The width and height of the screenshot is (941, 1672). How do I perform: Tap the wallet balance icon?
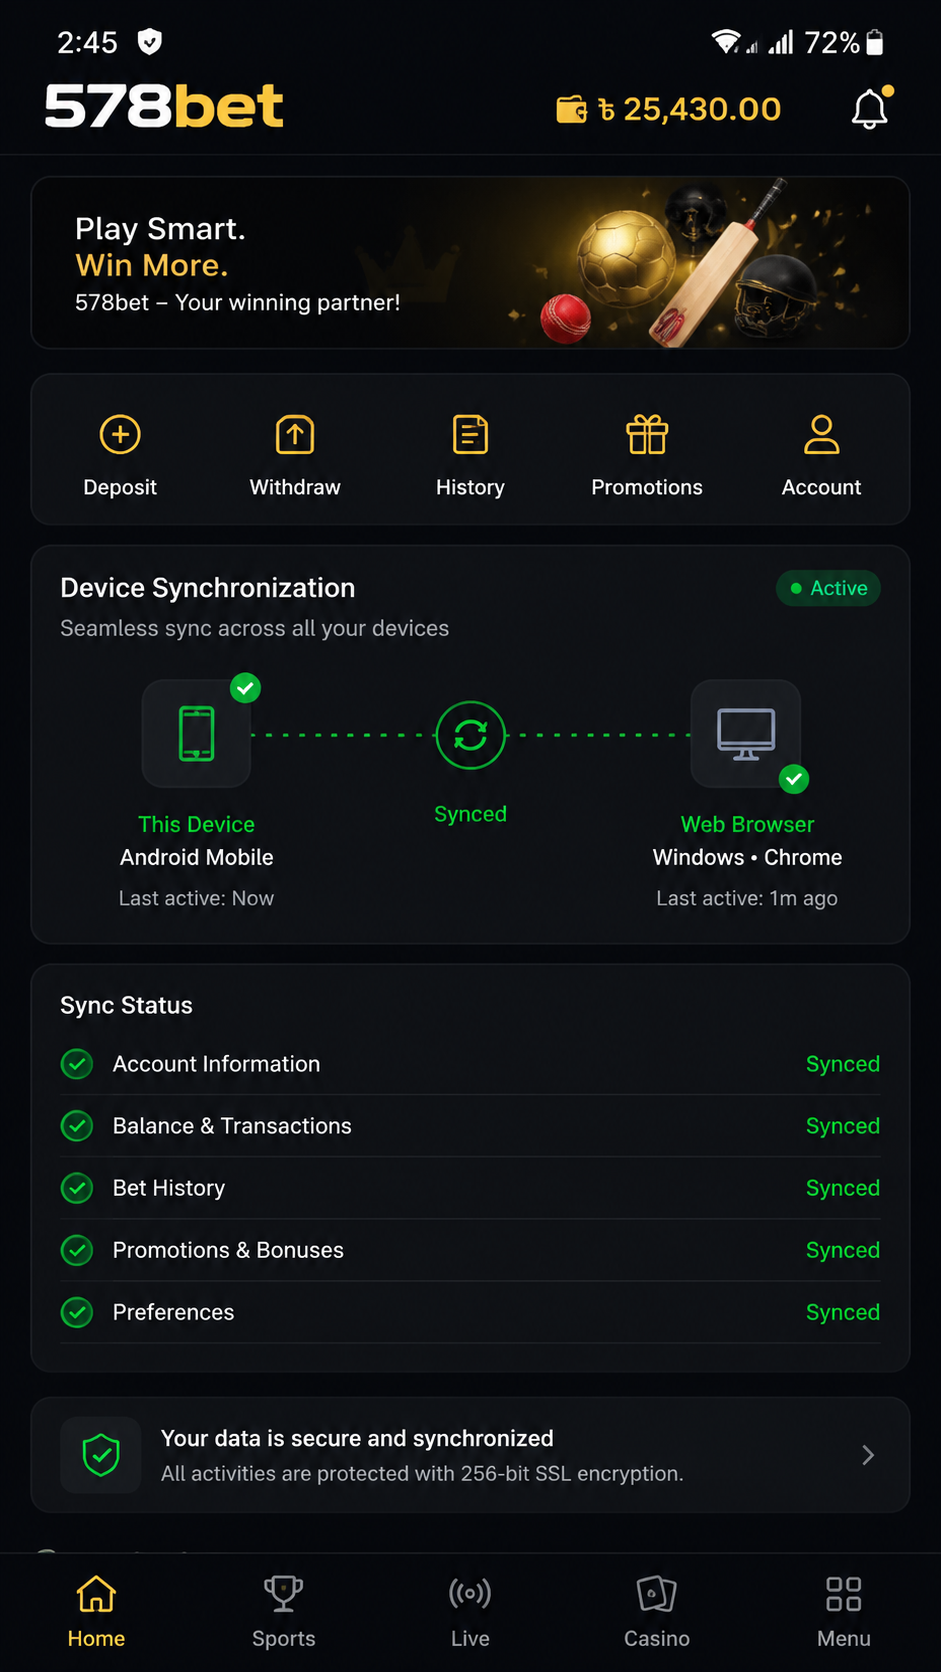click(x=572, y=109)
